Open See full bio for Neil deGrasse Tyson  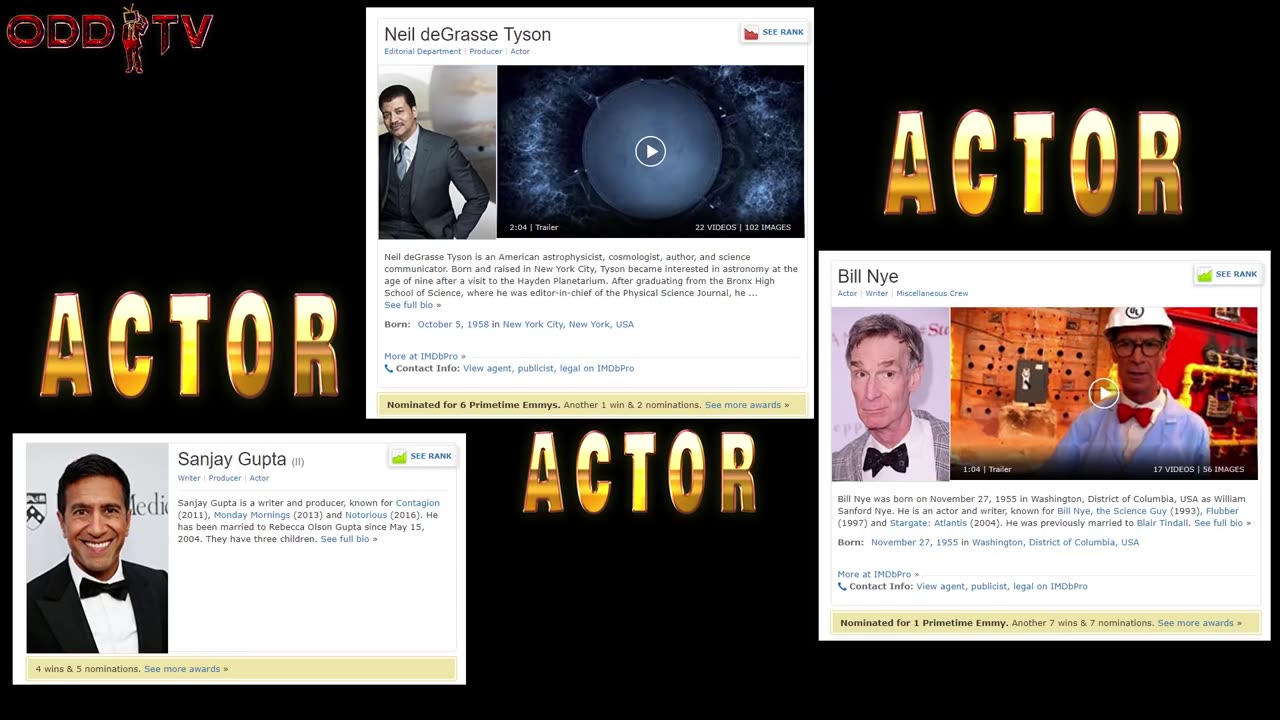pos(412,305)
